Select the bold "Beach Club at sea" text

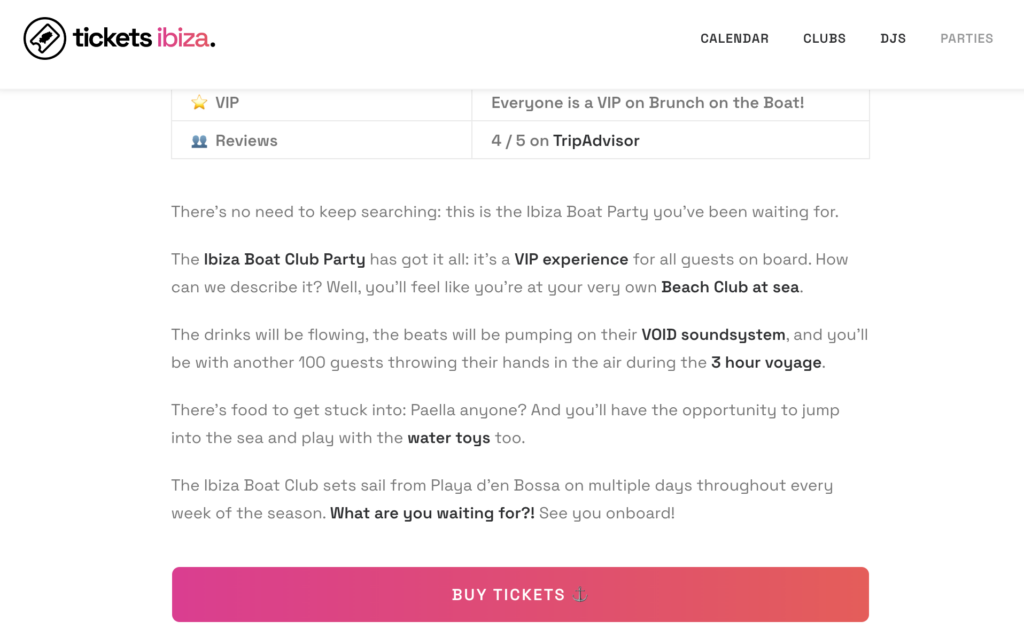[731, 287]
